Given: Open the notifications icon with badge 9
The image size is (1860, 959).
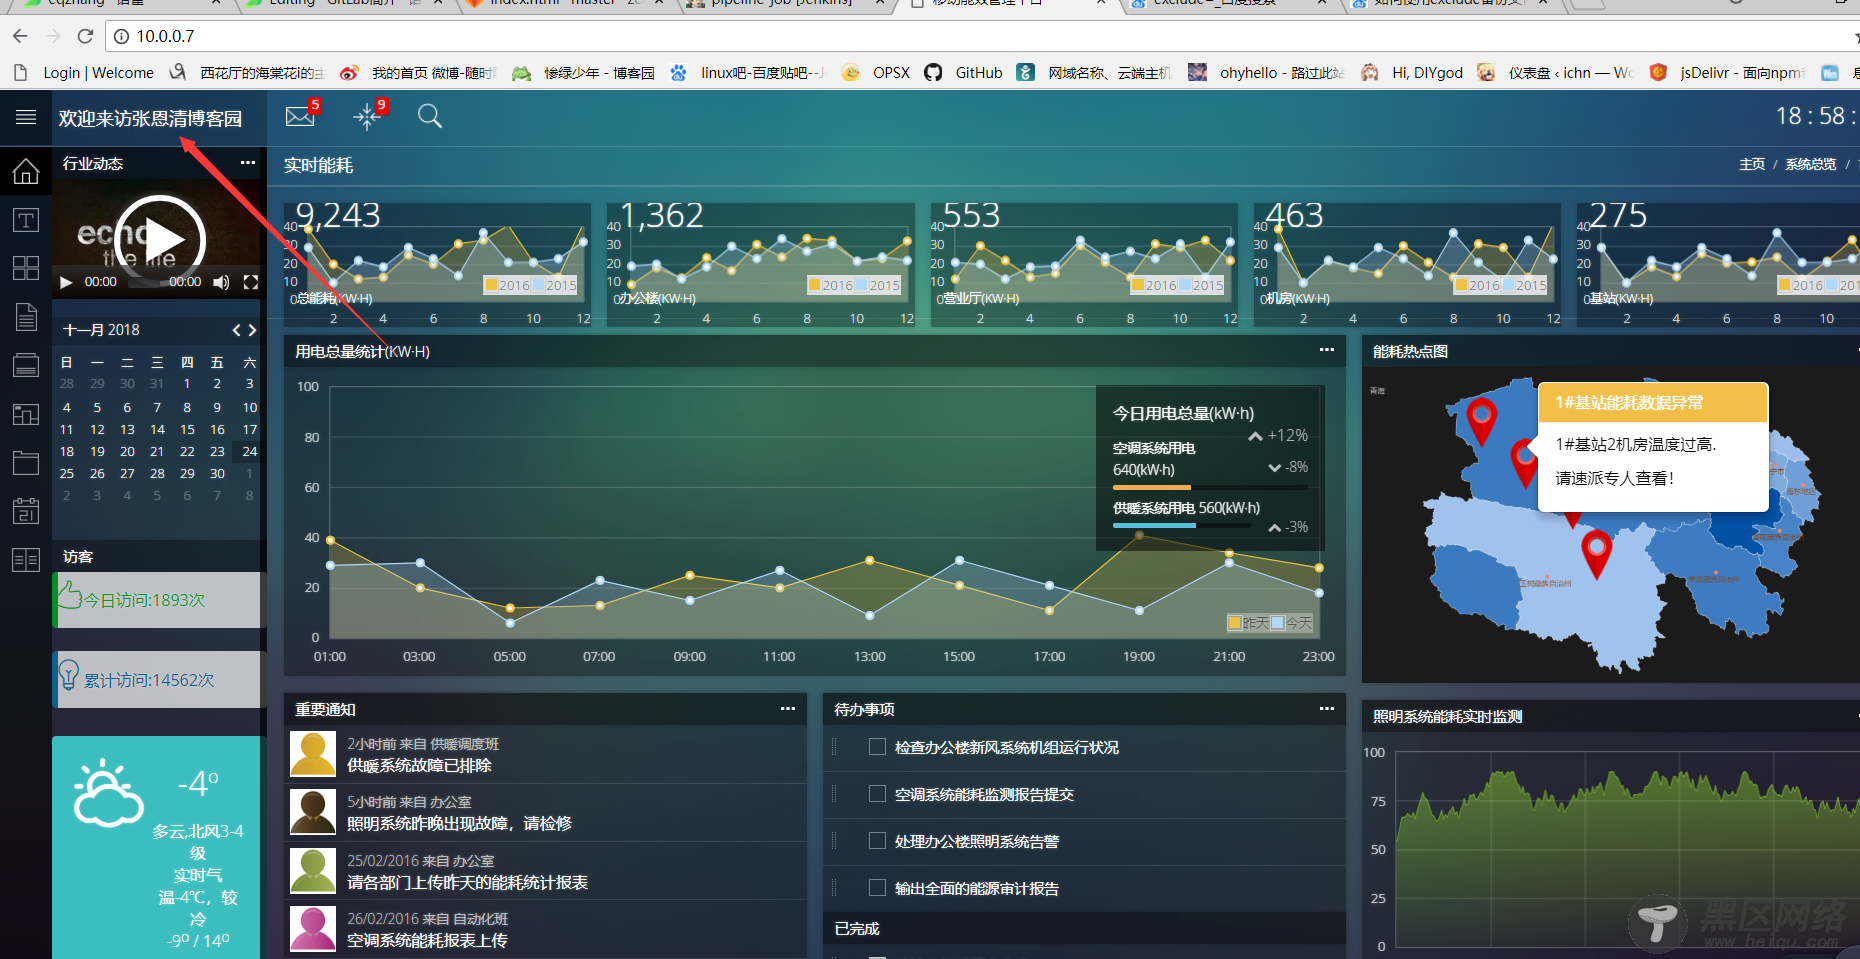Looking at the screenshot, I should 368,116.
